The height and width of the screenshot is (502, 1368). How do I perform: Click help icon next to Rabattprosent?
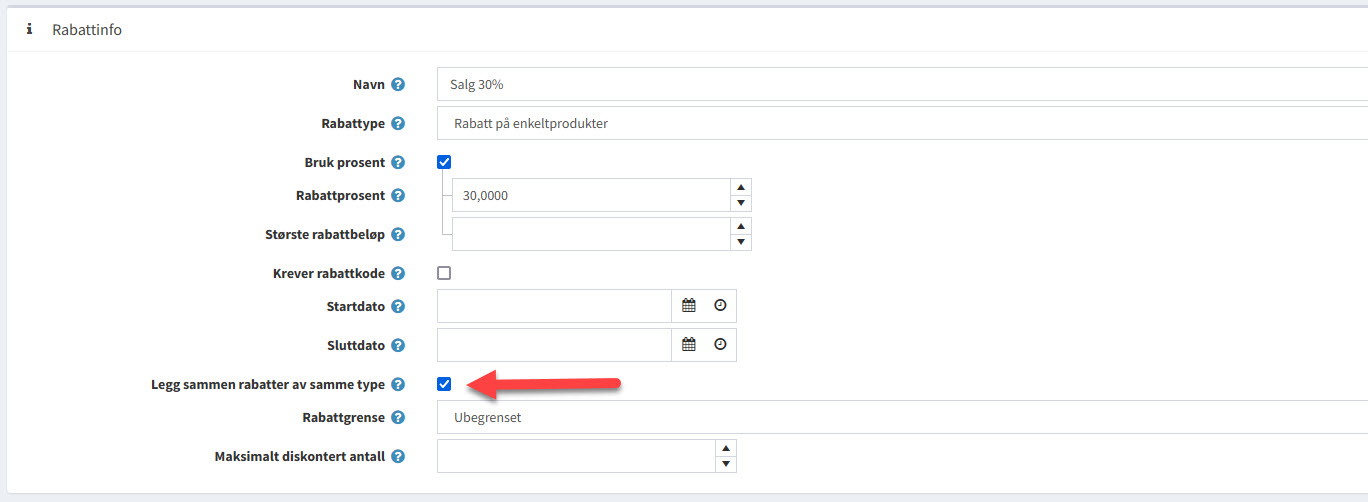[x=398, y=196]
